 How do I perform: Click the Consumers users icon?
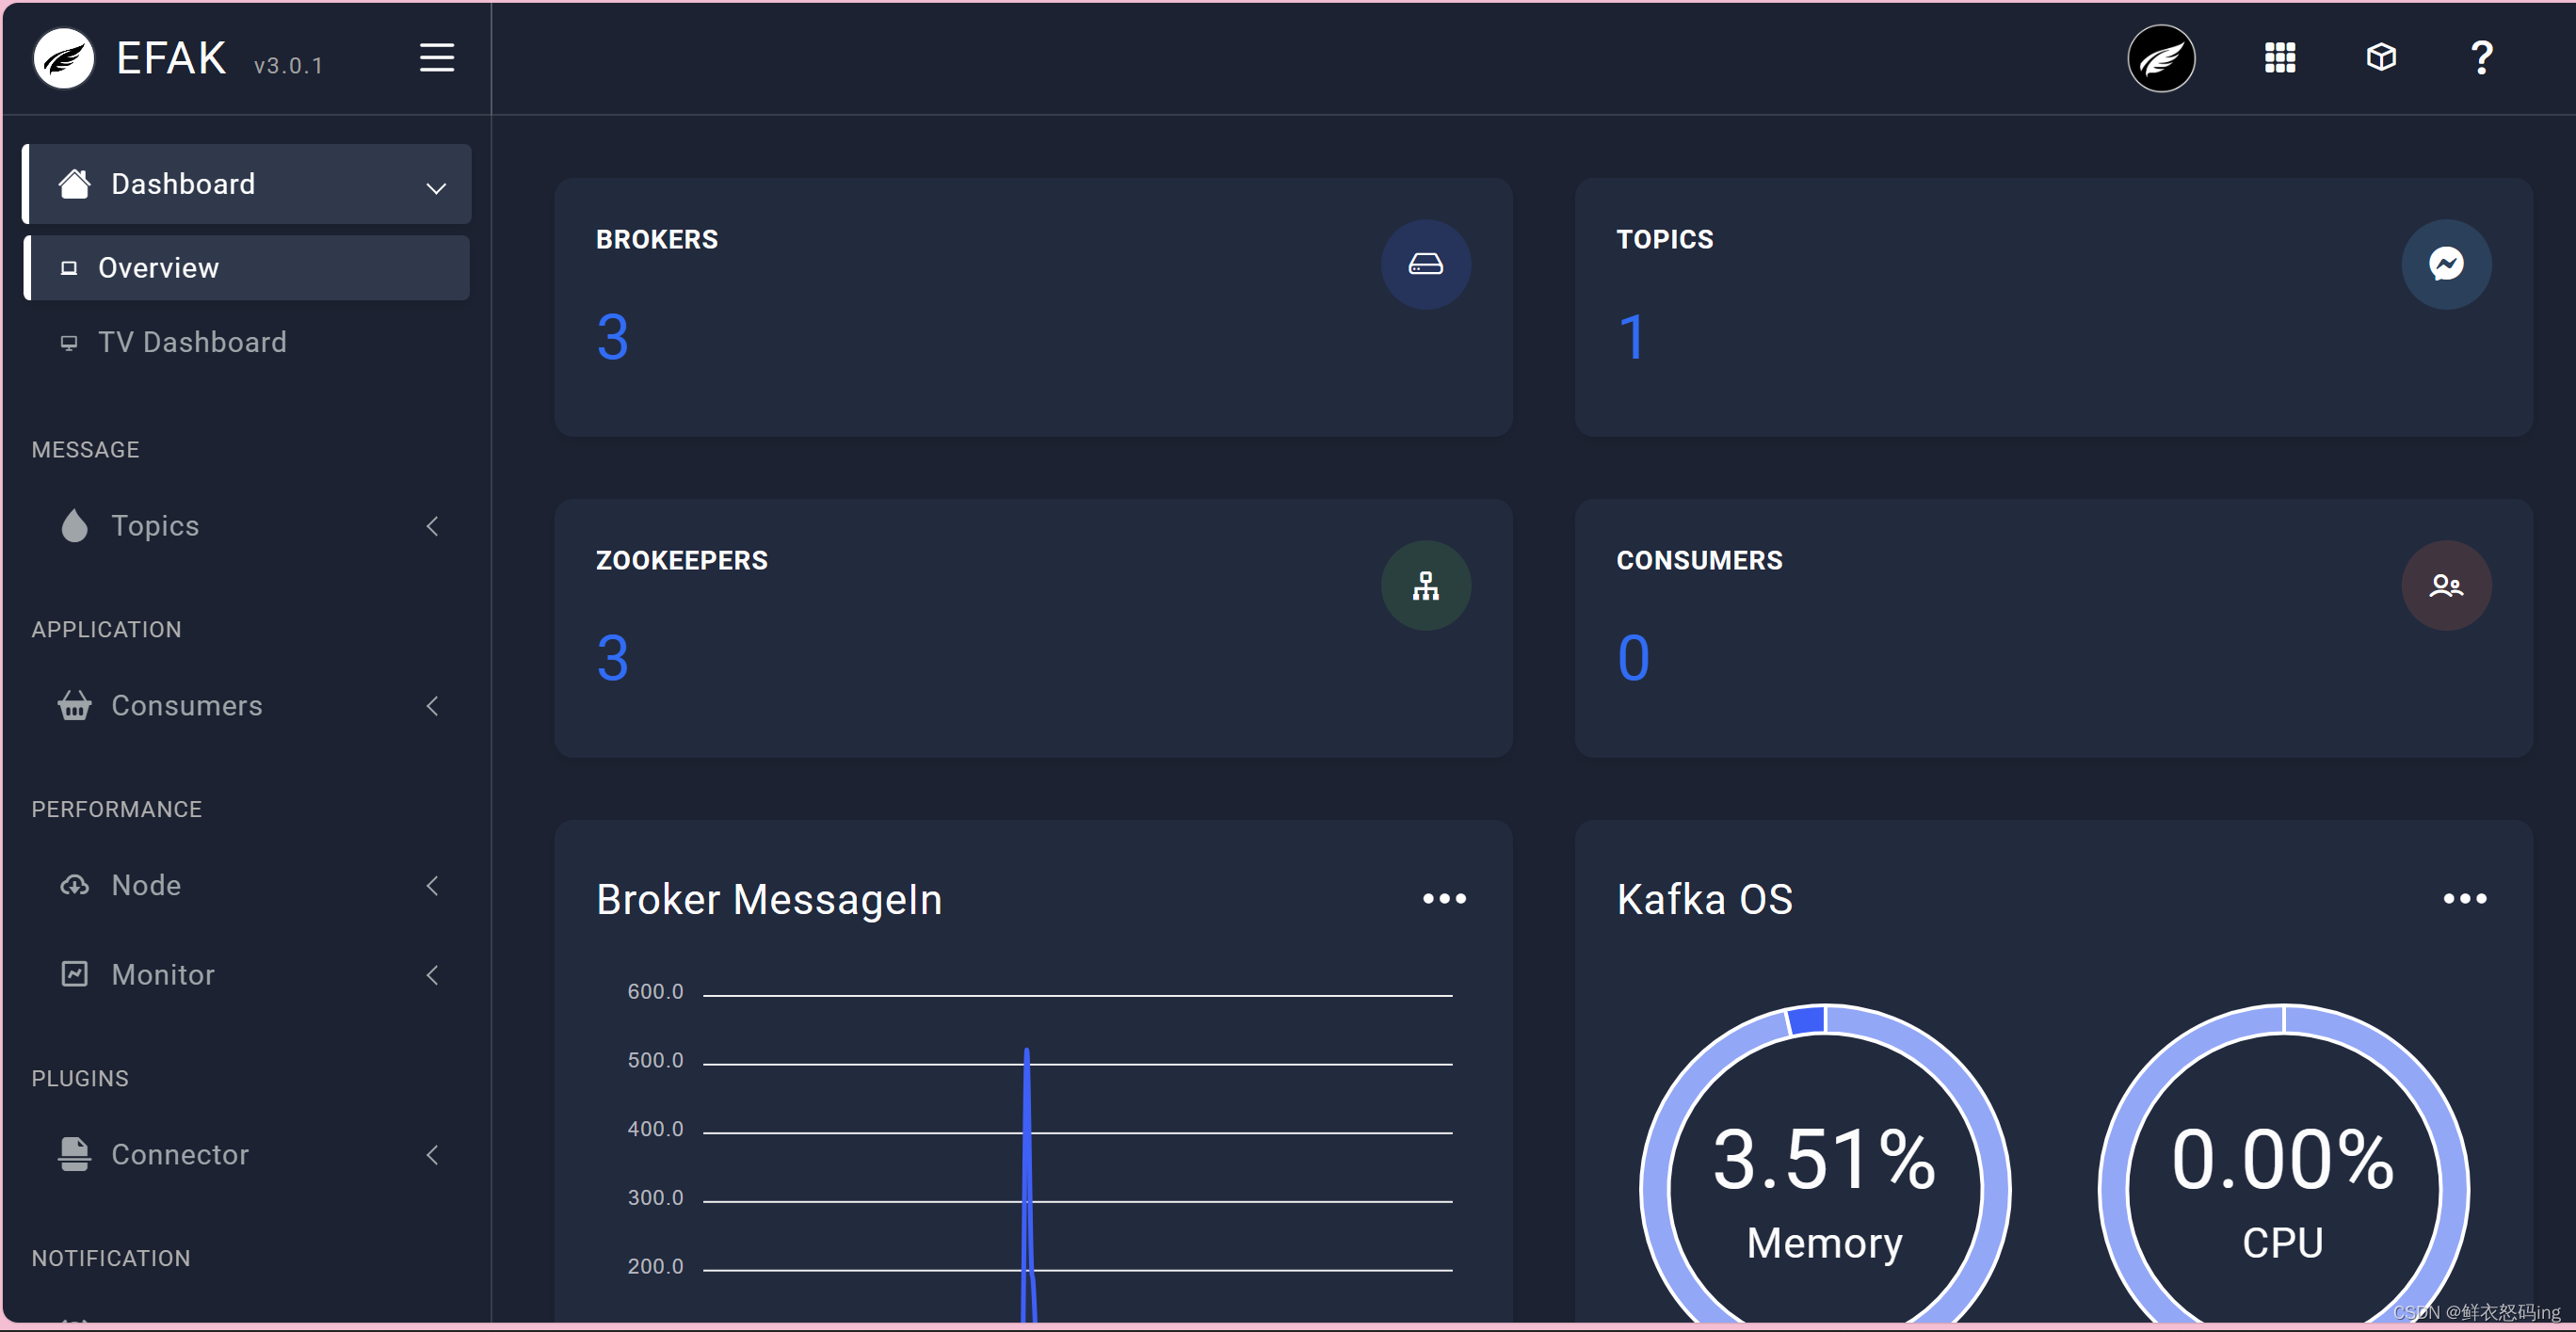(2445, 585)
